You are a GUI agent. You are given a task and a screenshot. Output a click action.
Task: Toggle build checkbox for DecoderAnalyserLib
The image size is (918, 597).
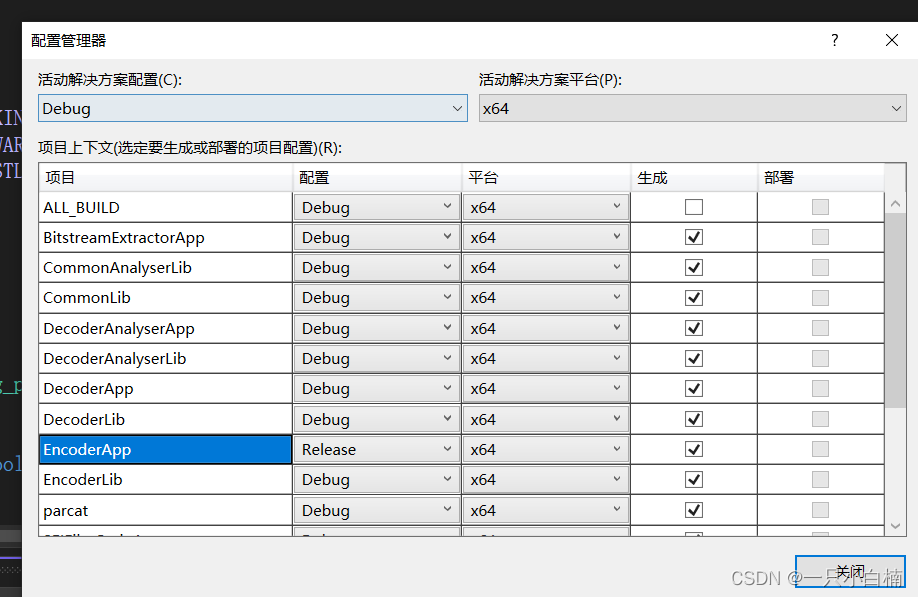tap(694, 358)
